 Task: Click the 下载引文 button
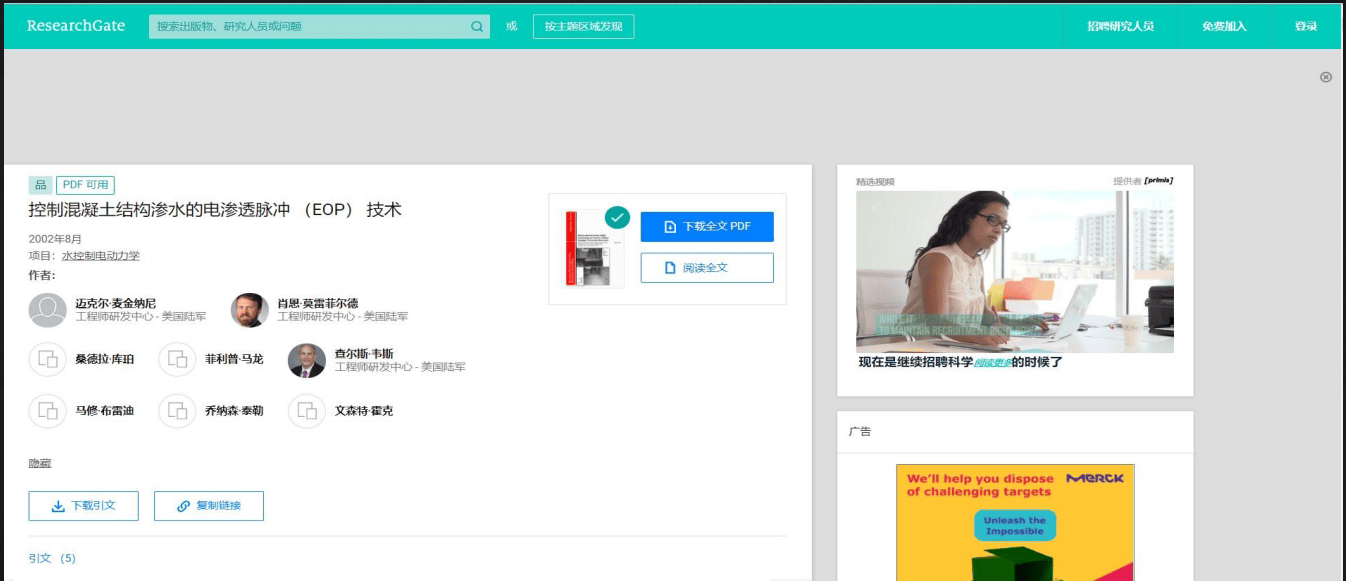coord(83,506)
